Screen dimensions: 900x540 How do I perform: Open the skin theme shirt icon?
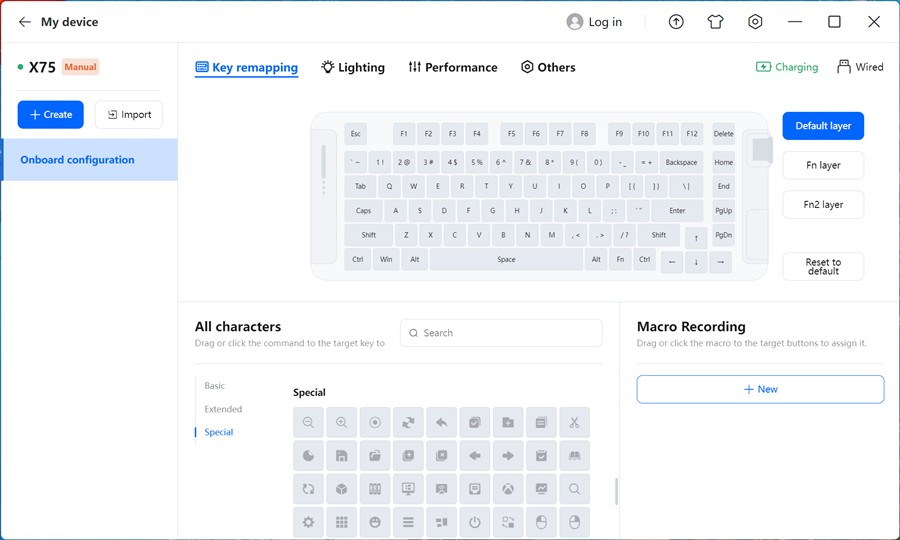pos(715,22)
